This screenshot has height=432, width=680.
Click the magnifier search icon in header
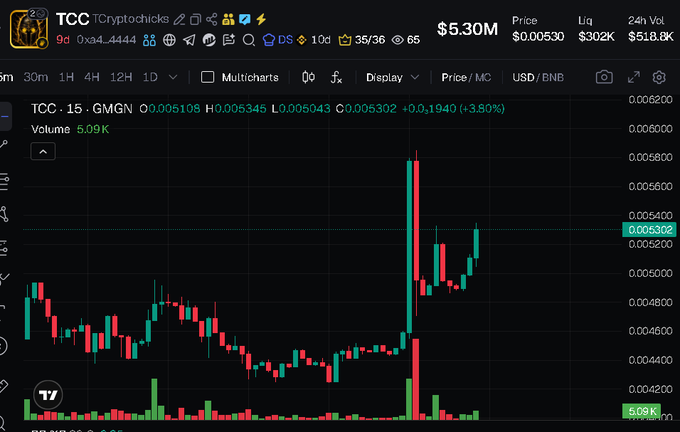tap(248, 40)
